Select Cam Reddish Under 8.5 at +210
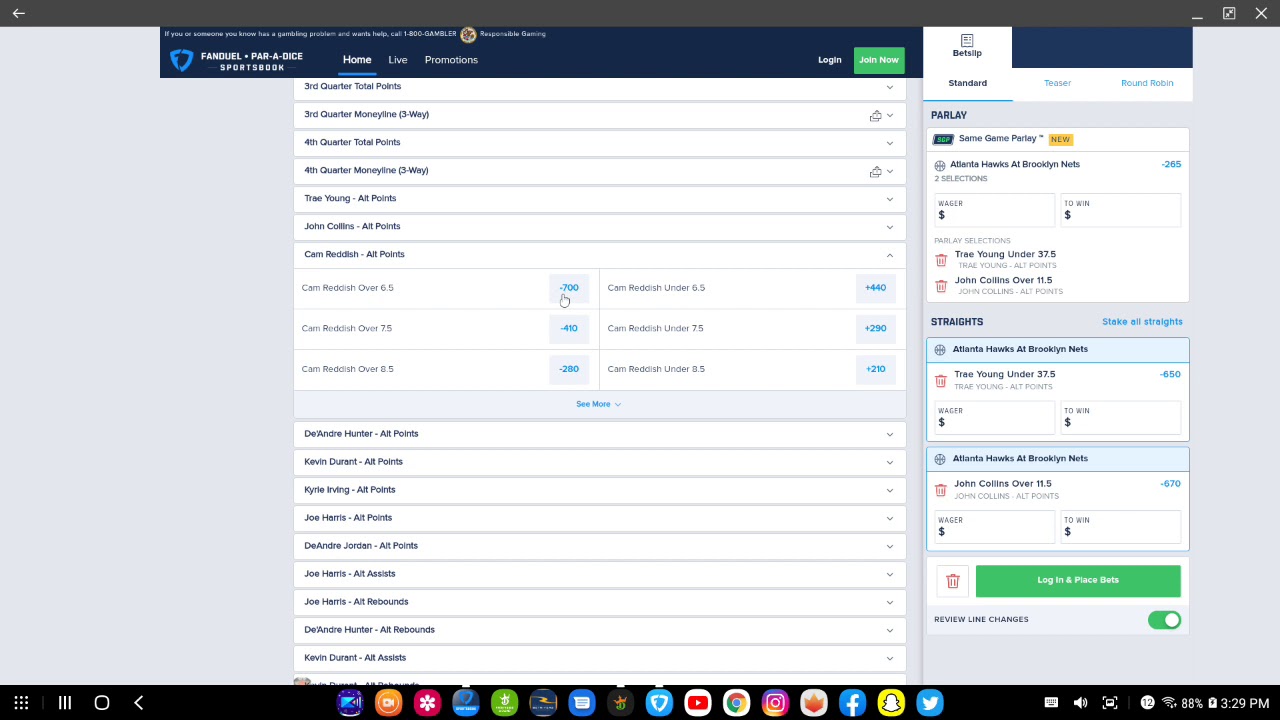Screen dimensions: 1280x720 click(x=875, y=369)
